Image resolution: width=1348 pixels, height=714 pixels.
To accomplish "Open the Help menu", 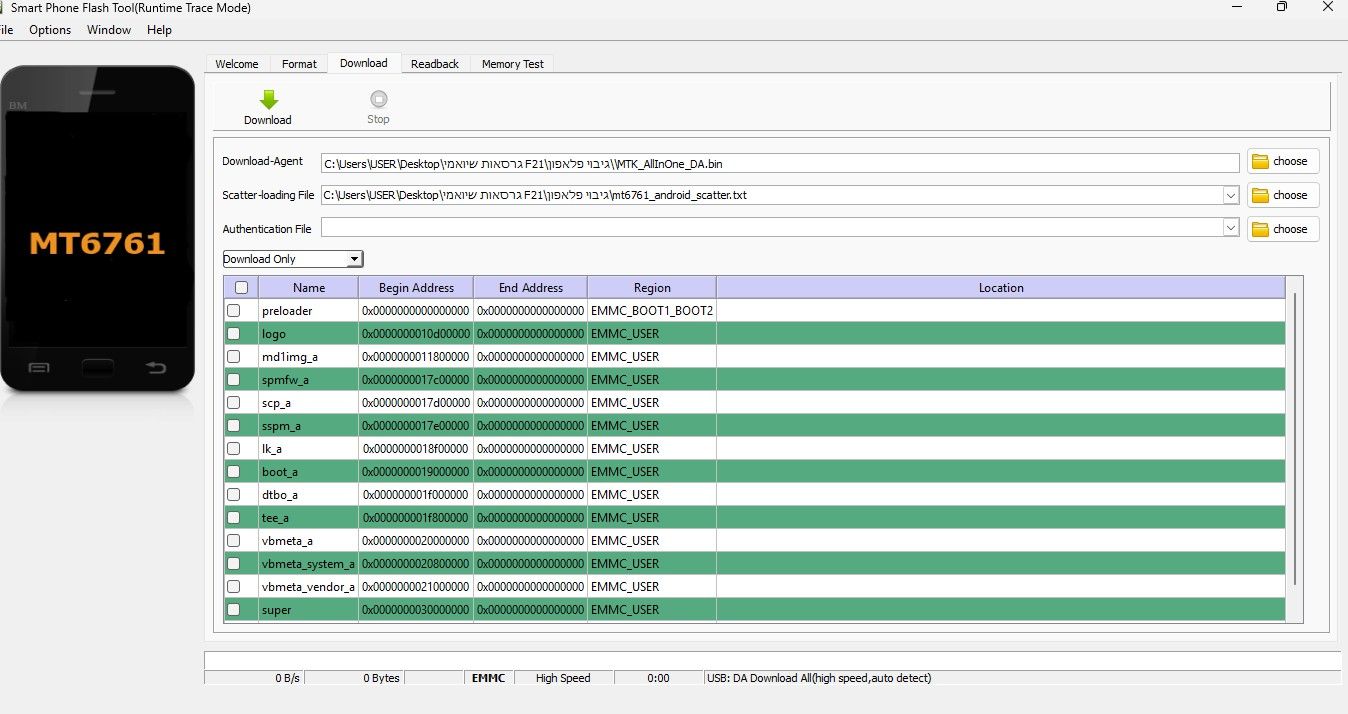I will point(159,30).
